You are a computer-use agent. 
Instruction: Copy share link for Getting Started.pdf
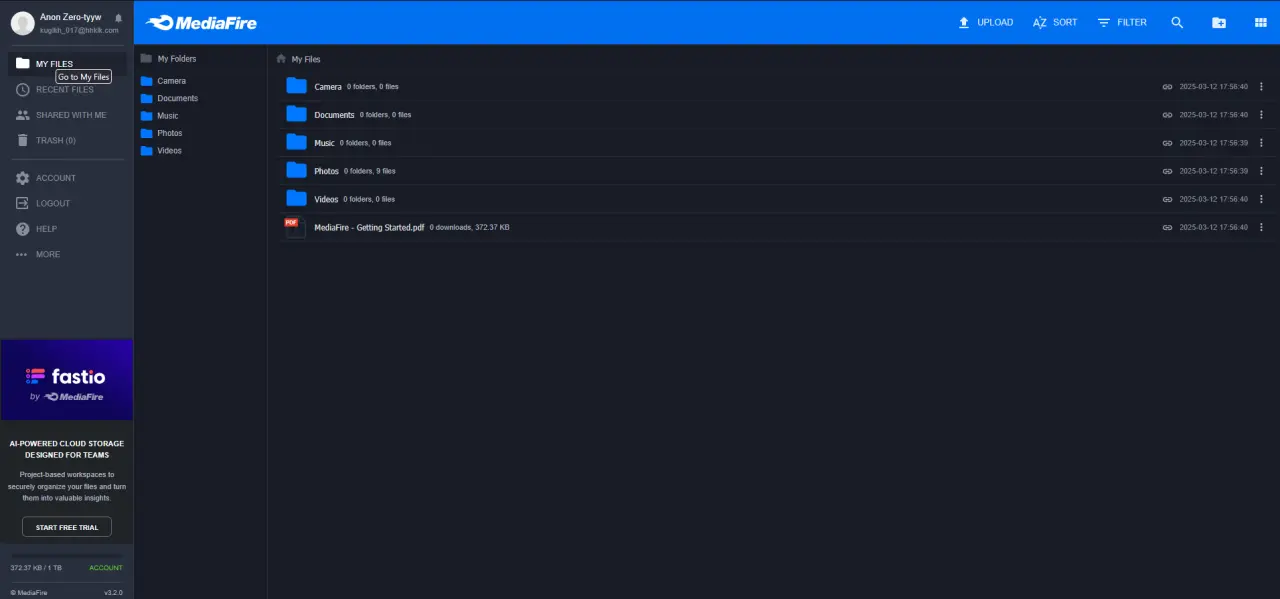click(x=1167, y=227)
